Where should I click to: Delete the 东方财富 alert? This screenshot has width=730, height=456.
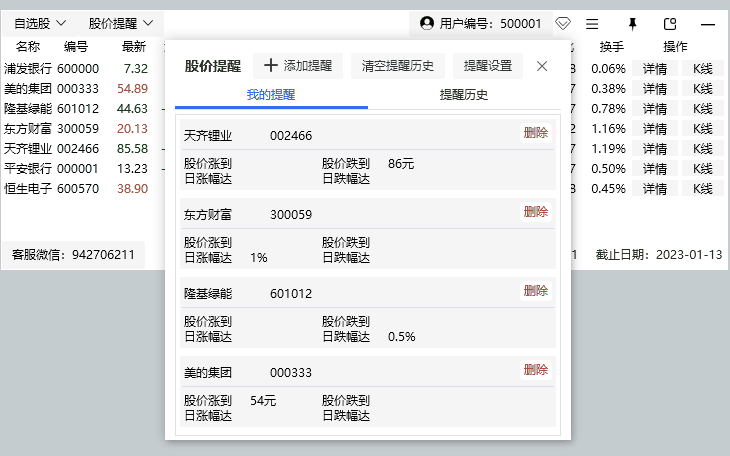[536, 212]
